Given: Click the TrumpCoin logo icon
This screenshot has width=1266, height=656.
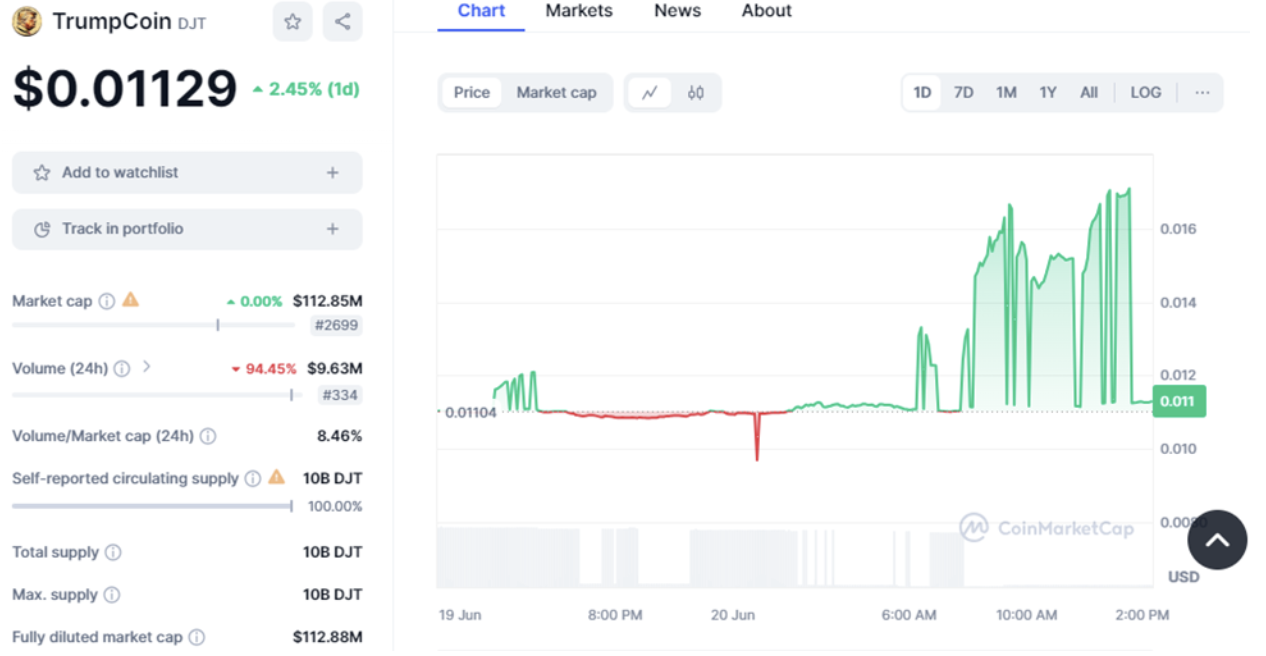Looking at the screenshot, I should pos(26,21).
